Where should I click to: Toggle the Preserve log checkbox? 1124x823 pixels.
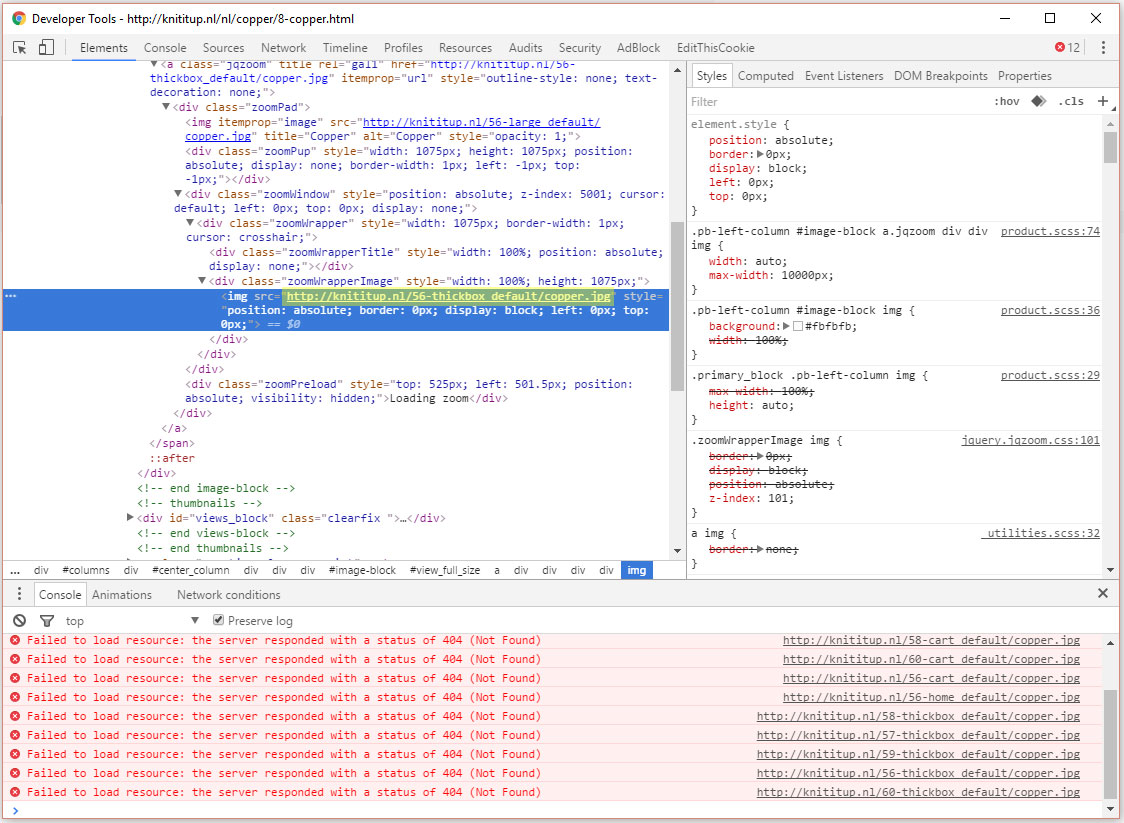219,621
